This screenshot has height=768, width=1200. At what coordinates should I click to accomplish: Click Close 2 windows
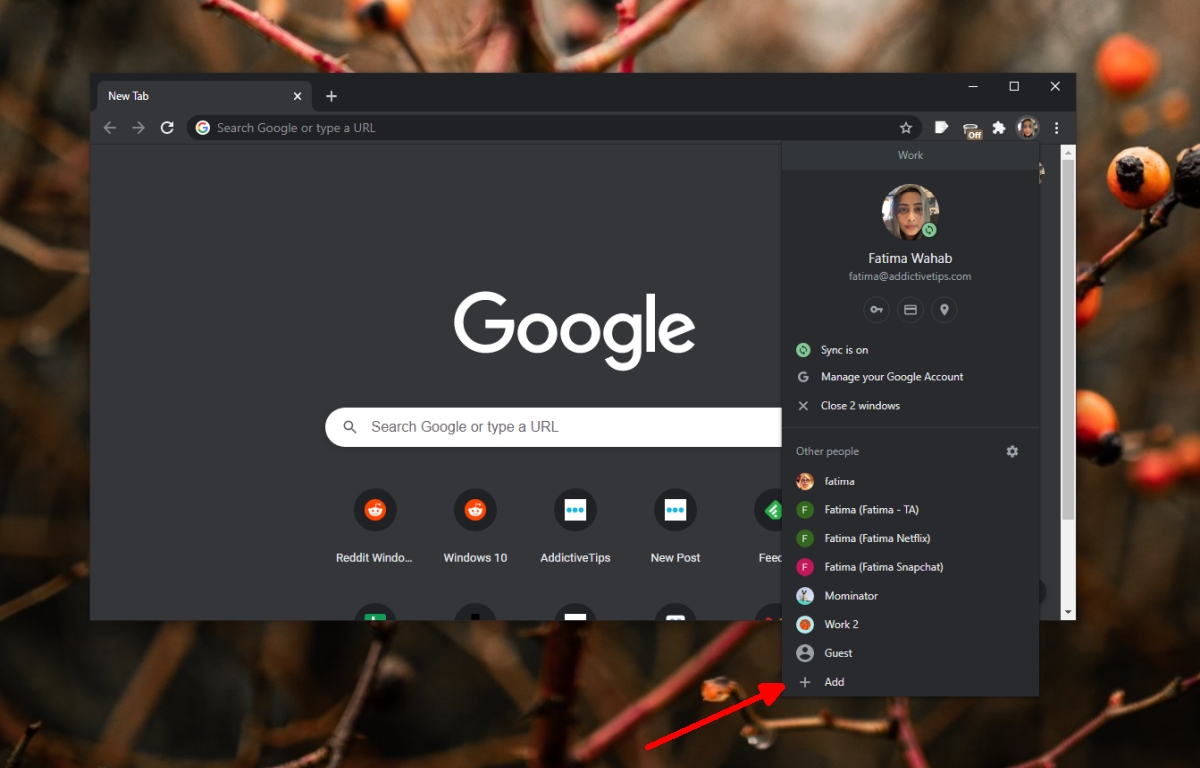click(x=859, y=406)
